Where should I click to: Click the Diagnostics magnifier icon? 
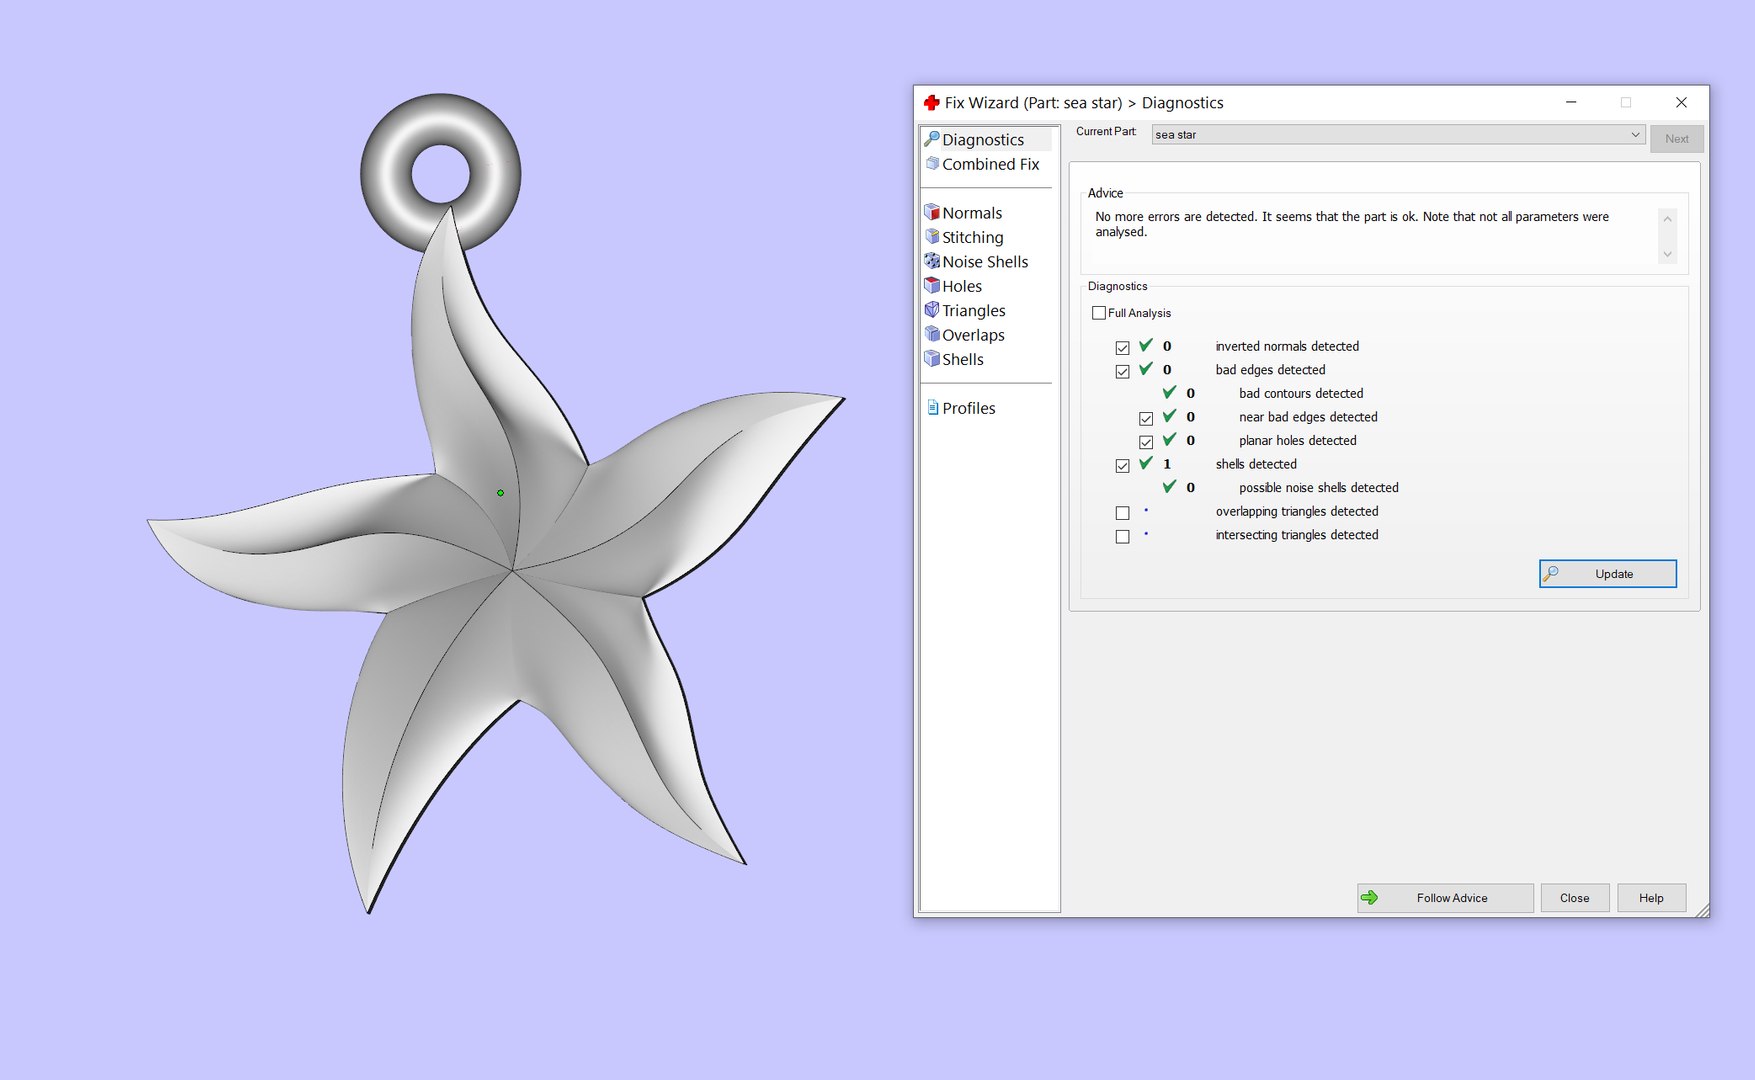pyautogui.click(x=932, y=138)
